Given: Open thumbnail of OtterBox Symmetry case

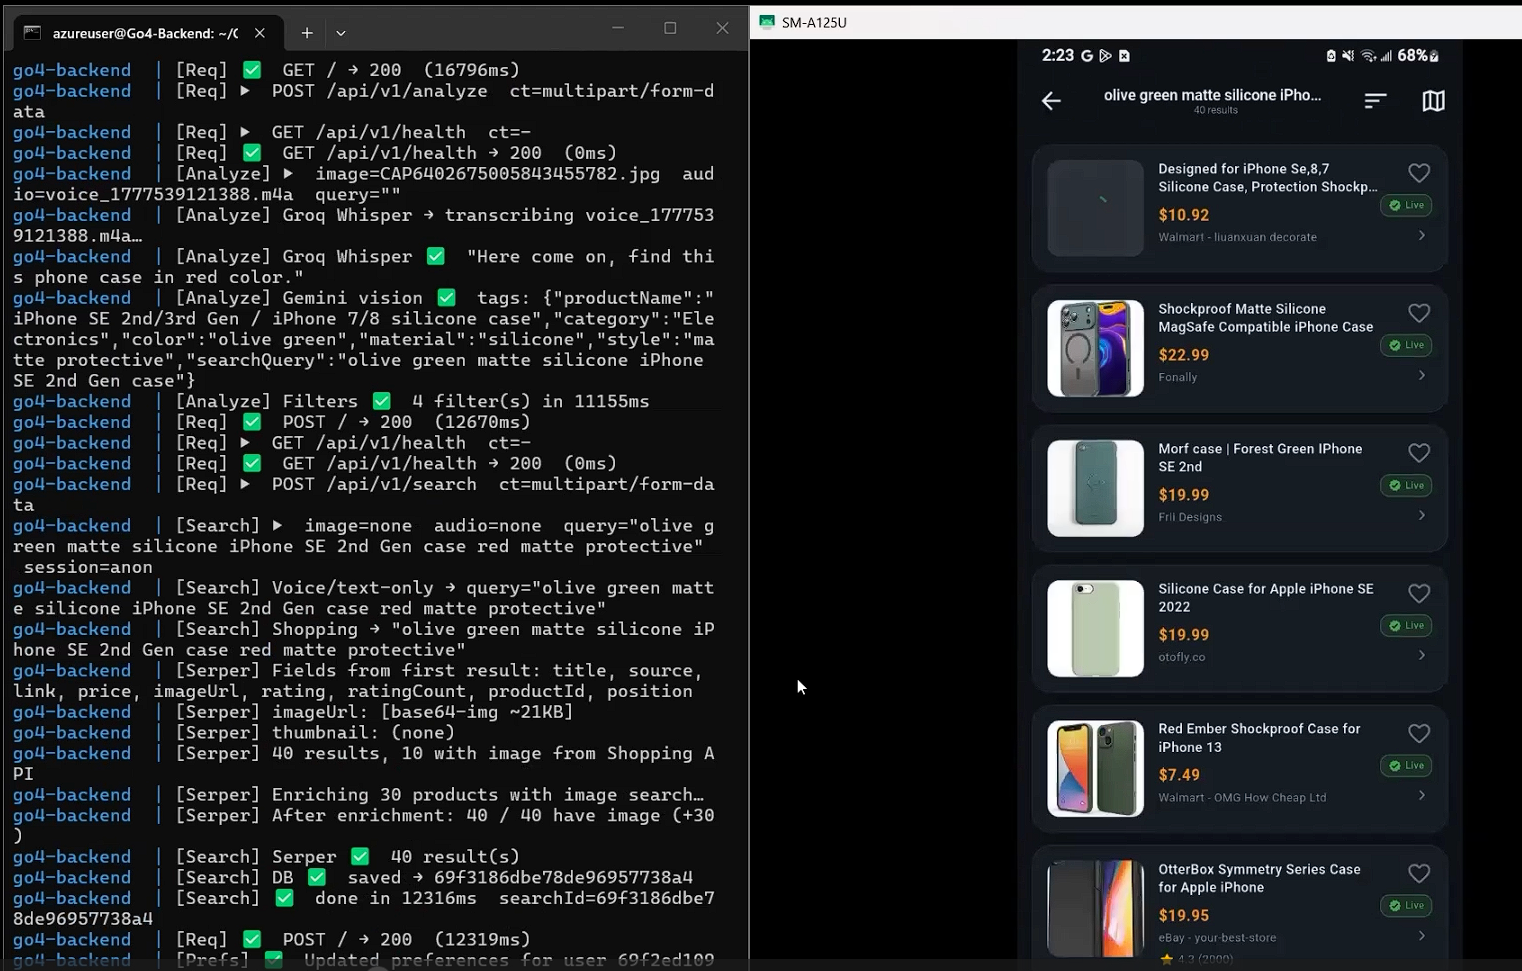Looking at the screenshot, I should [1095, 908].
